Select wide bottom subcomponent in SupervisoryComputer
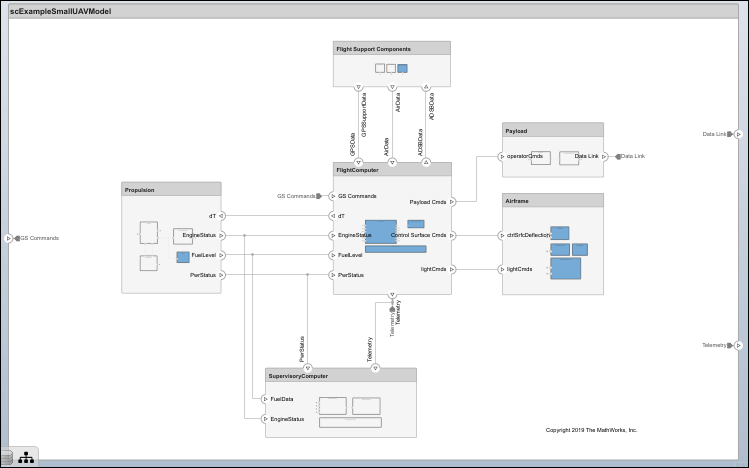The image size is (749, 468). (x=350, y=422)
